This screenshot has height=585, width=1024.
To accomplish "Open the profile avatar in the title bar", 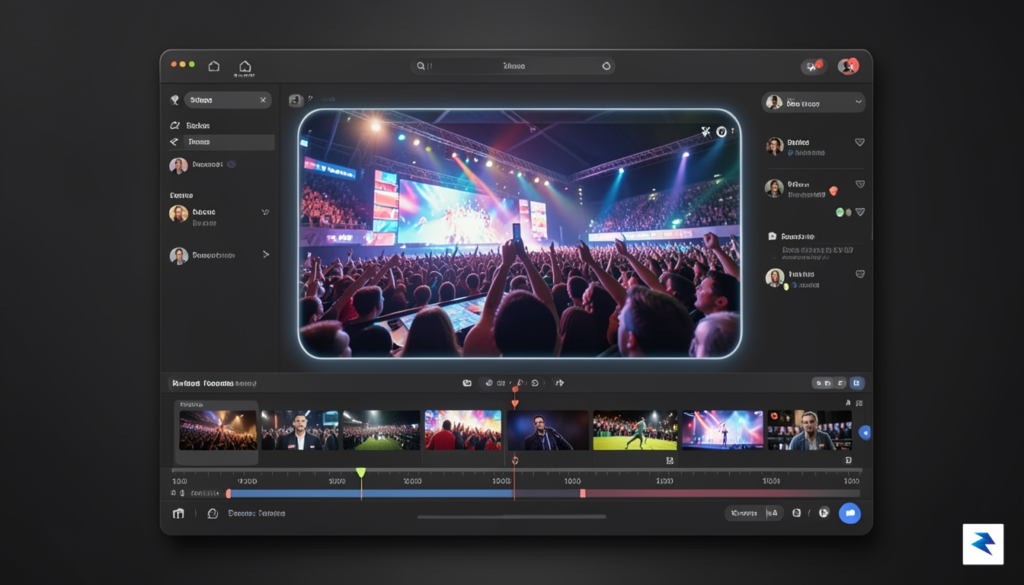I will tap(848, 66).
